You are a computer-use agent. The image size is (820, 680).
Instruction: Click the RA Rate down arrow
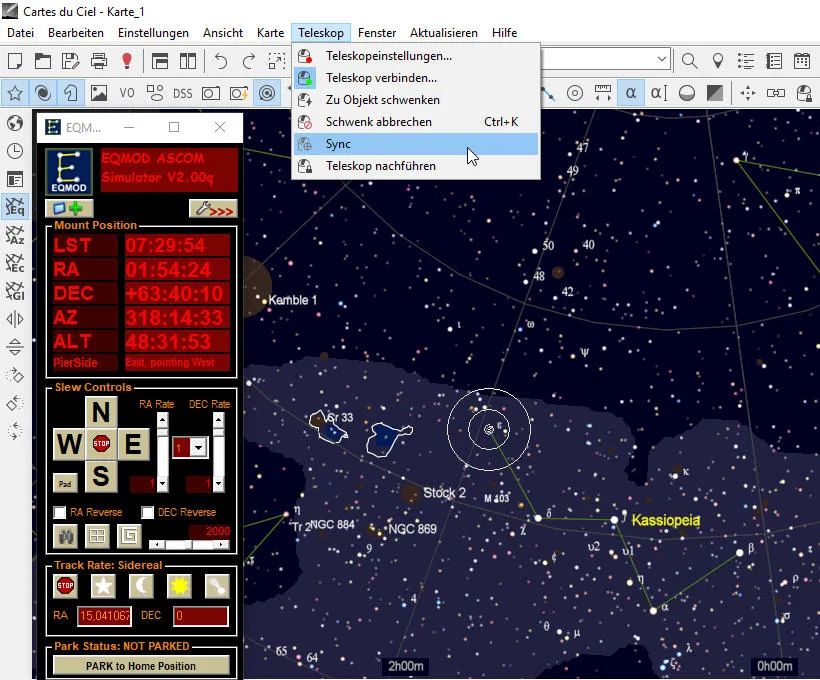pos(162,484)
